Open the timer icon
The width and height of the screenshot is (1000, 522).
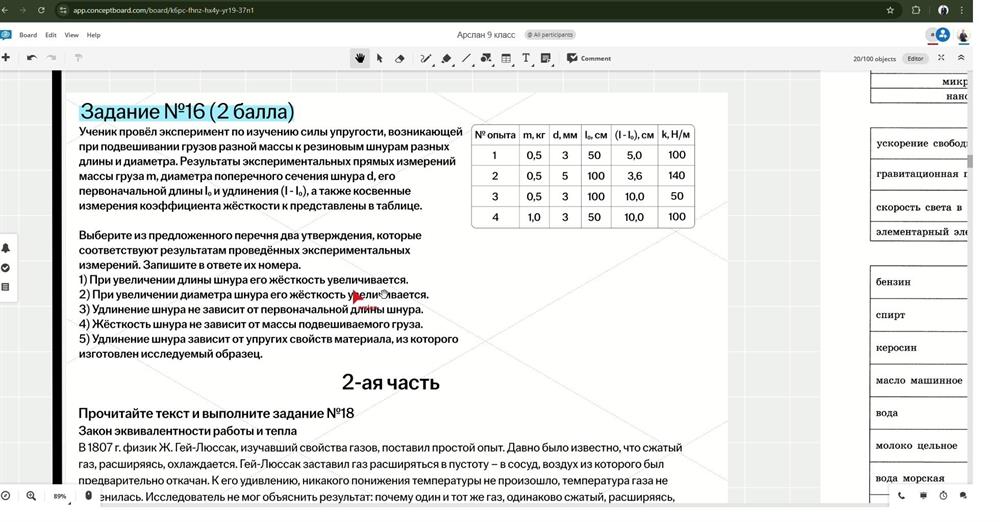943,495
